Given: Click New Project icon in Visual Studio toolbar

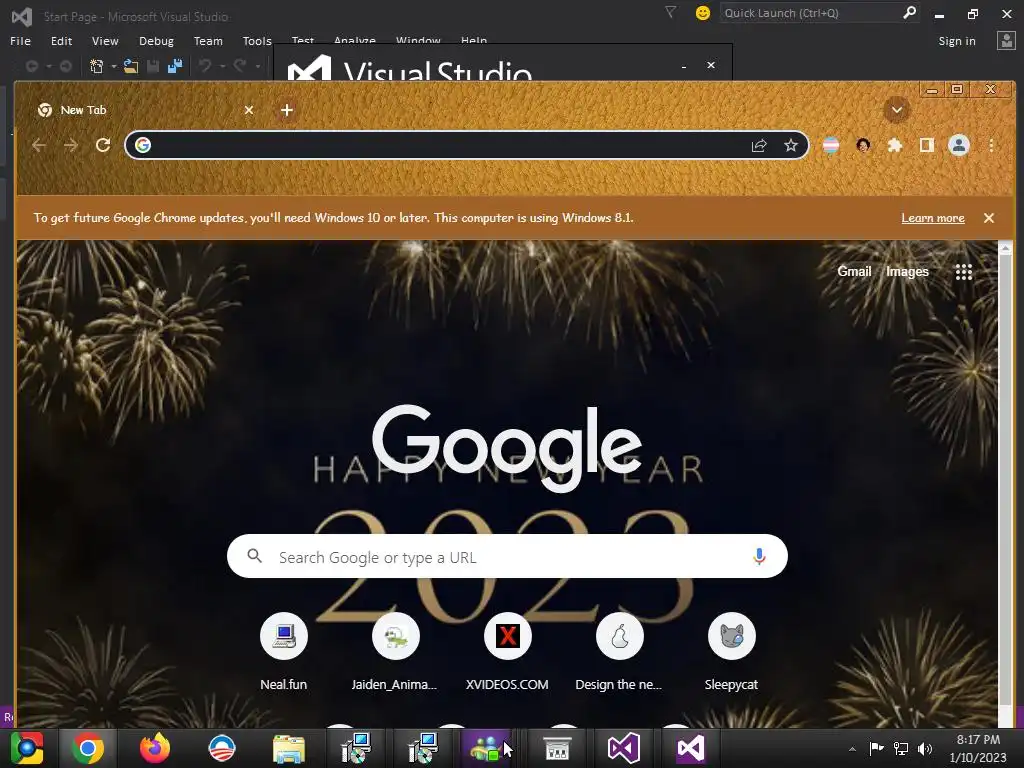Looking at the screenshot, I should 97,66.
